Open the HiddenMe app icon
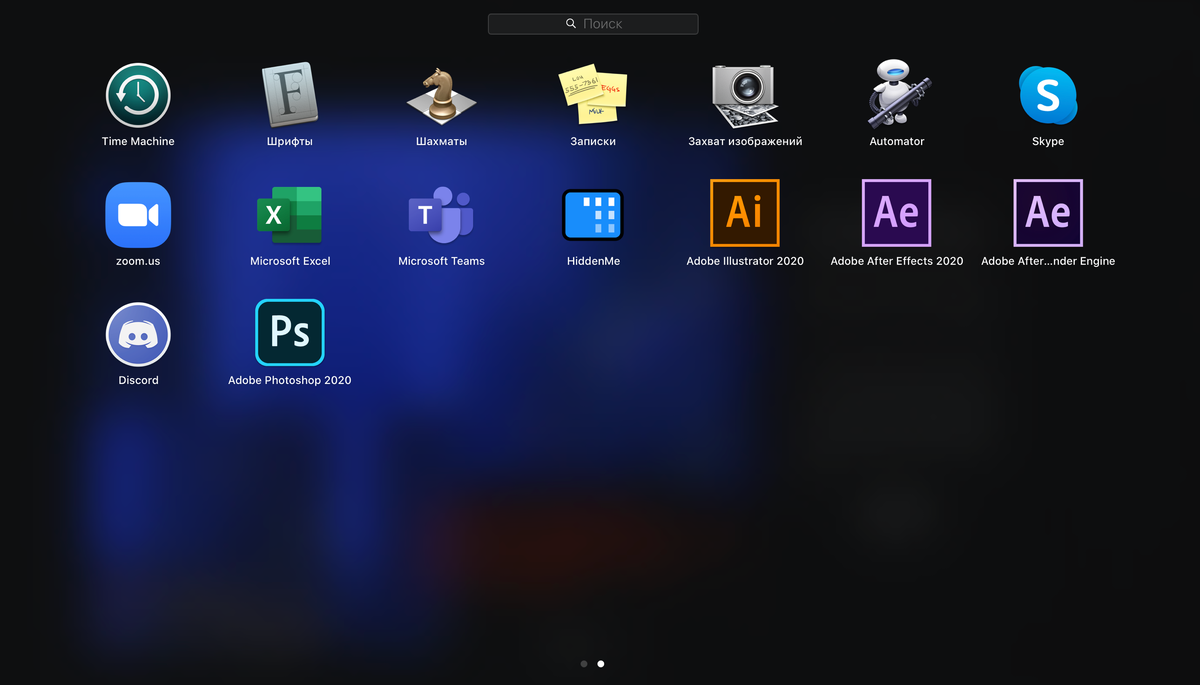Viewport: 1200px width, 685px height. (593, 215)
